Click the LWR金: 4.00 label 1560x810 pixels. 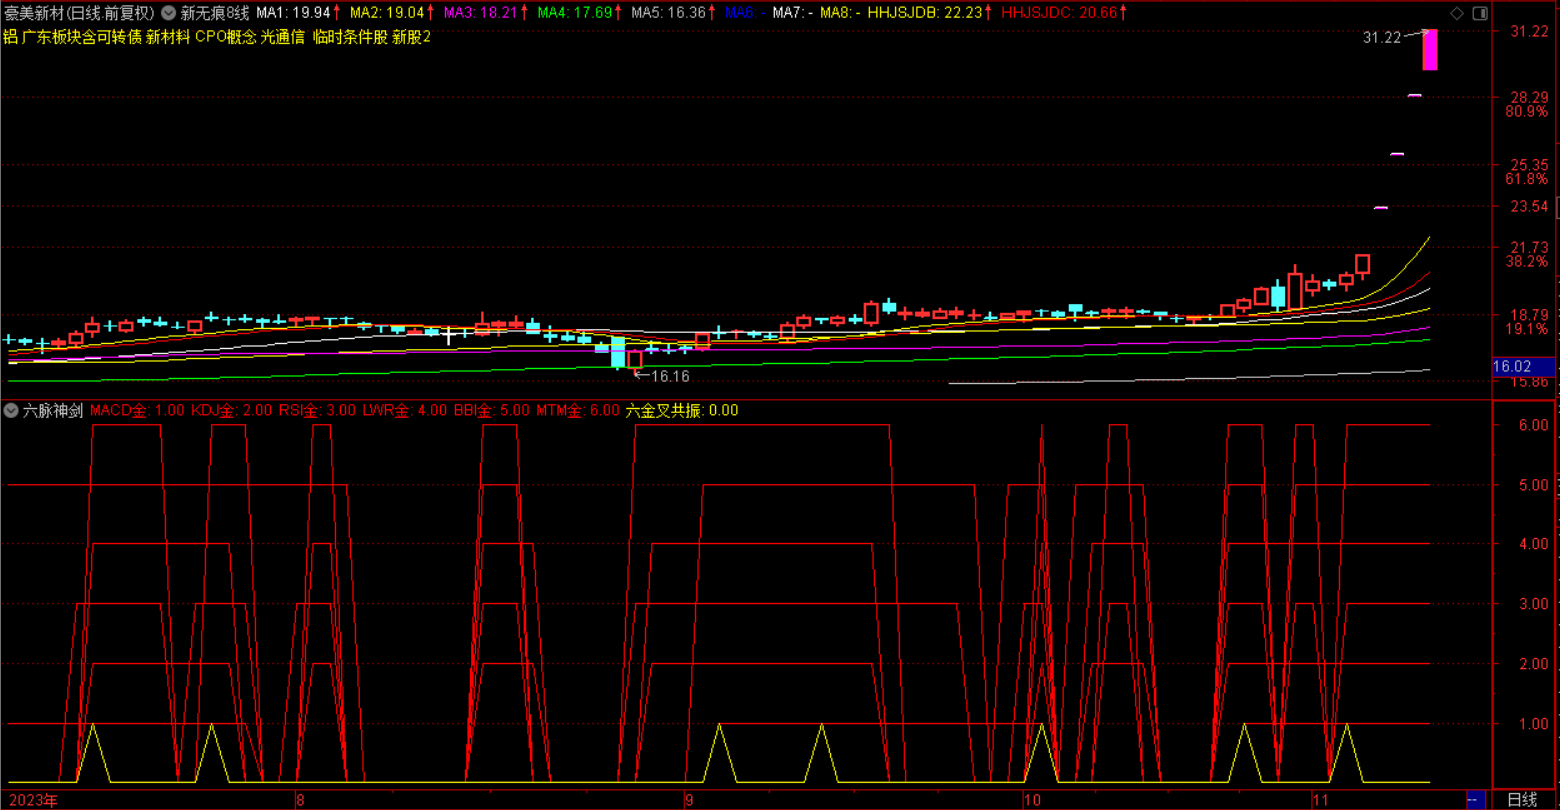(x=406, y=411)
